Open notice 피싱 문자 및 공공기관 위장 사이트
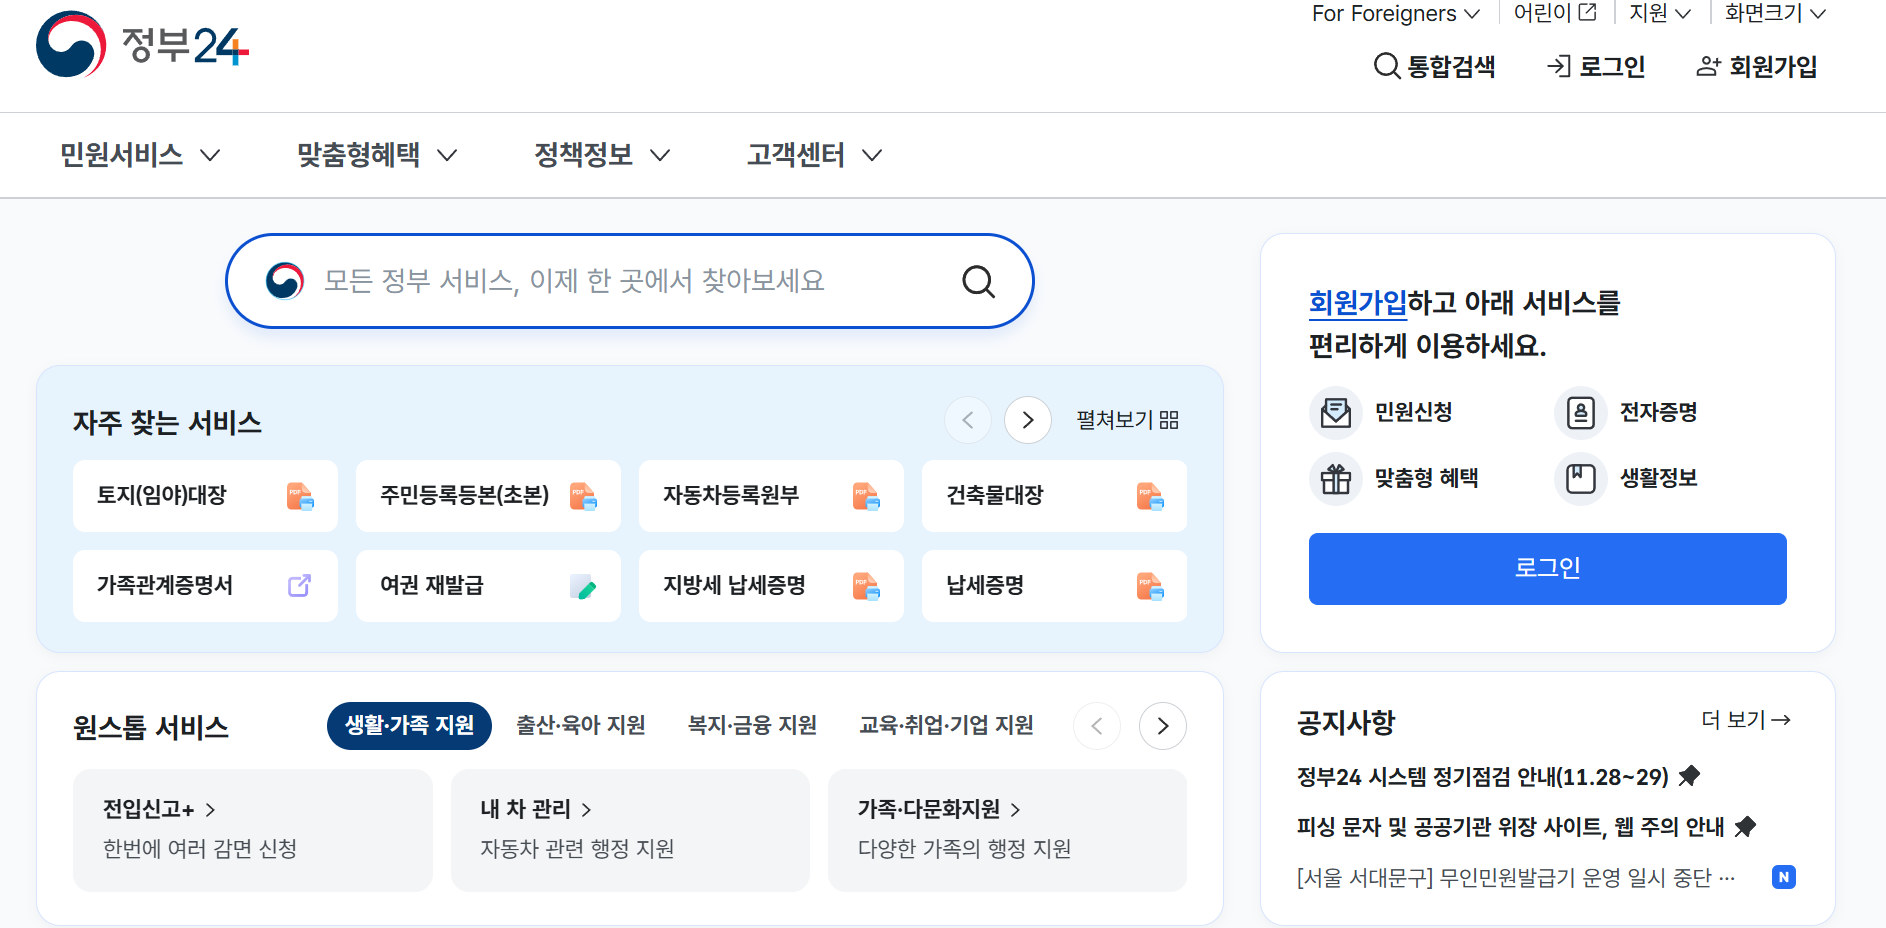Image resolution: width=1886 pixels, height=928 pixels. click(x=1511, y=827)
